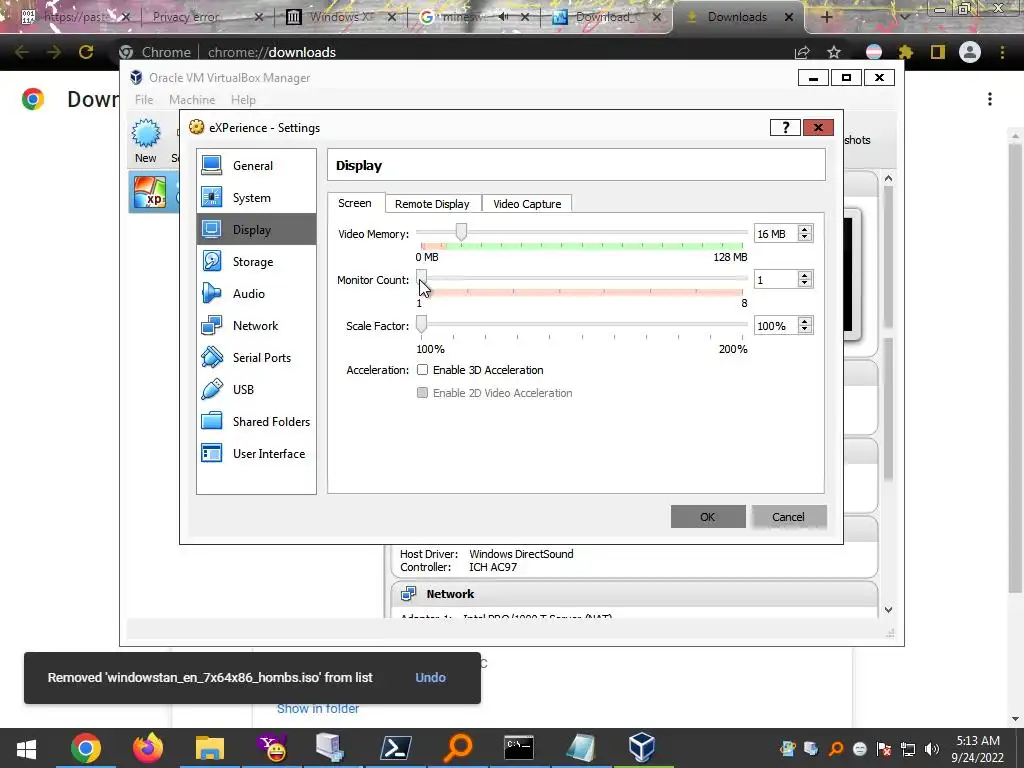Click the Video Memory value field
Image resolution: width=1024 pixels, height=768 pixels.
tap(776, 234)
